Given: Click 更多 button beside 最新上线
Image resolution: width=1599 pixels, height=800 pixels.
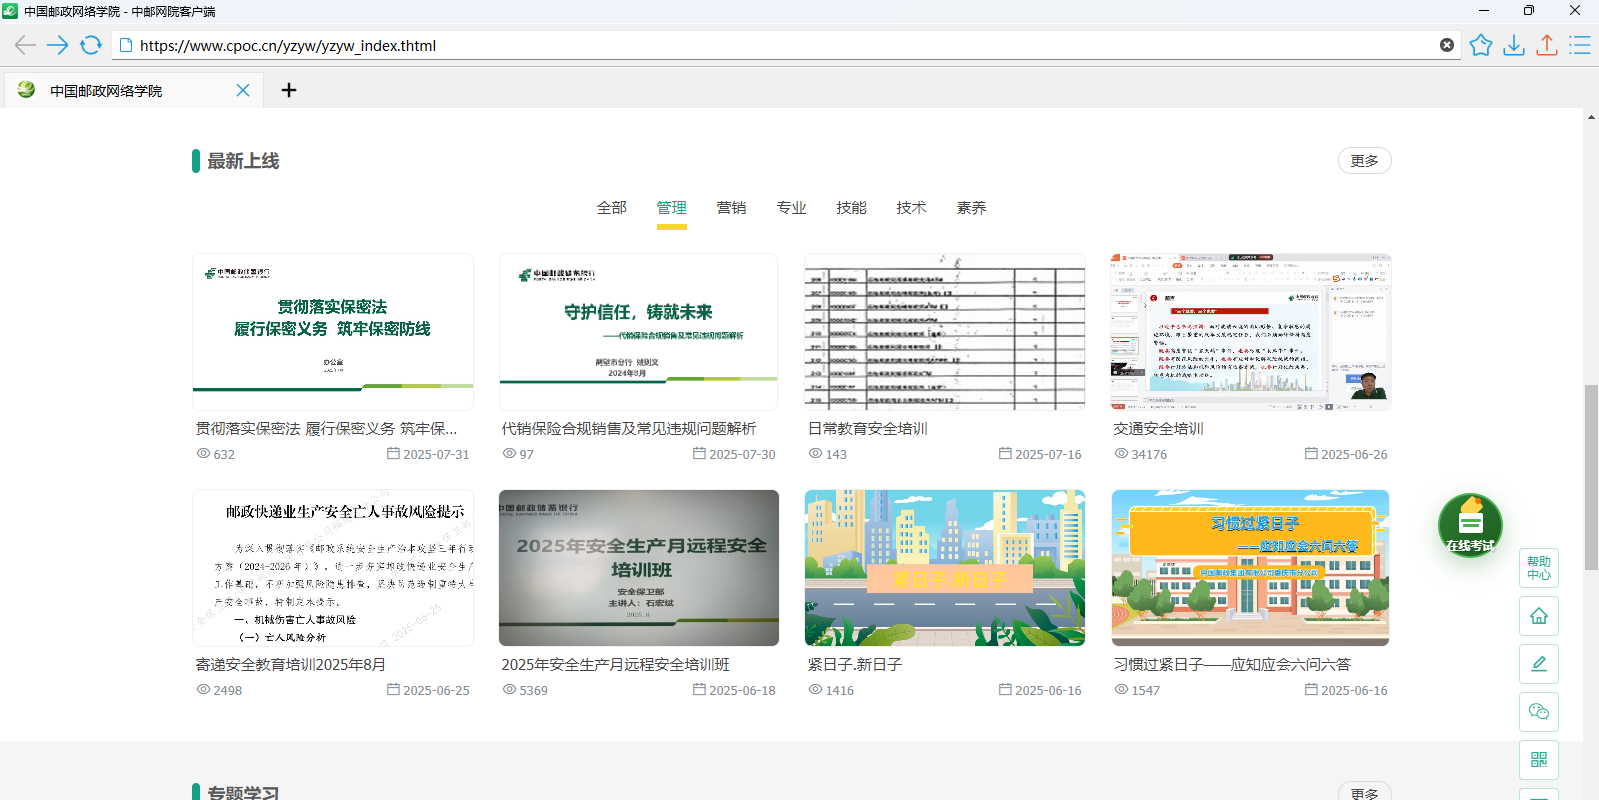Looking at the screenshot, I should pyautogui.click(x=1364, y=161).
